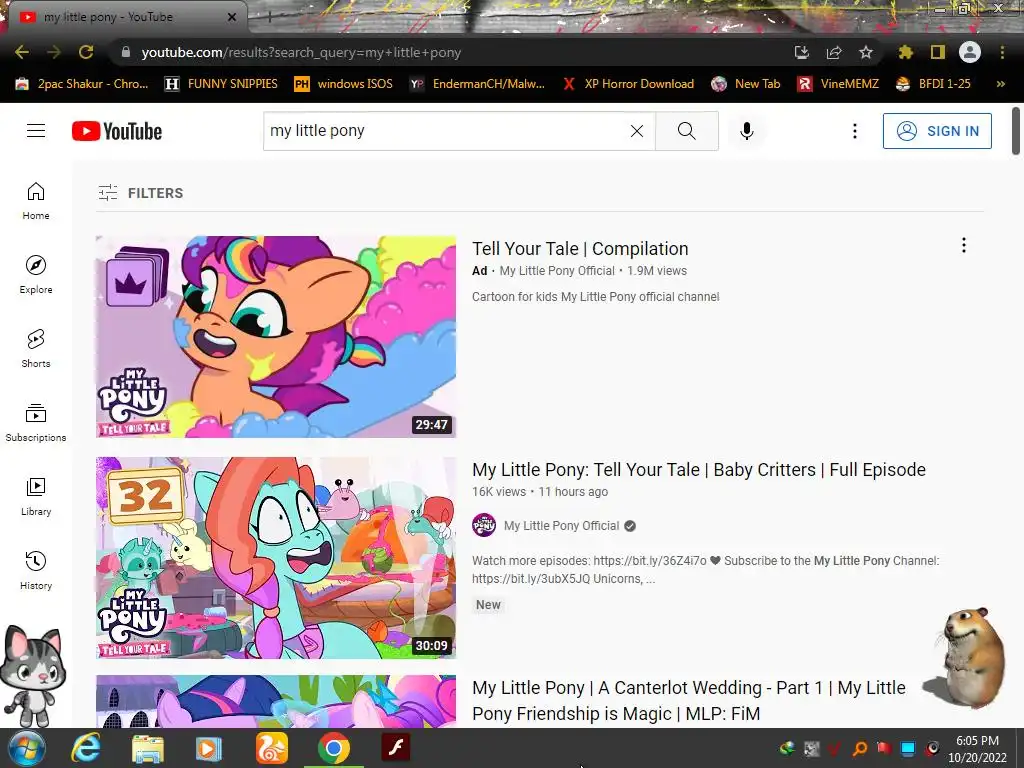This screenshot has width=1024, height=768.
Task: Open Baby Critters Full Episode thumbnail
Action: tap(276, 558)
